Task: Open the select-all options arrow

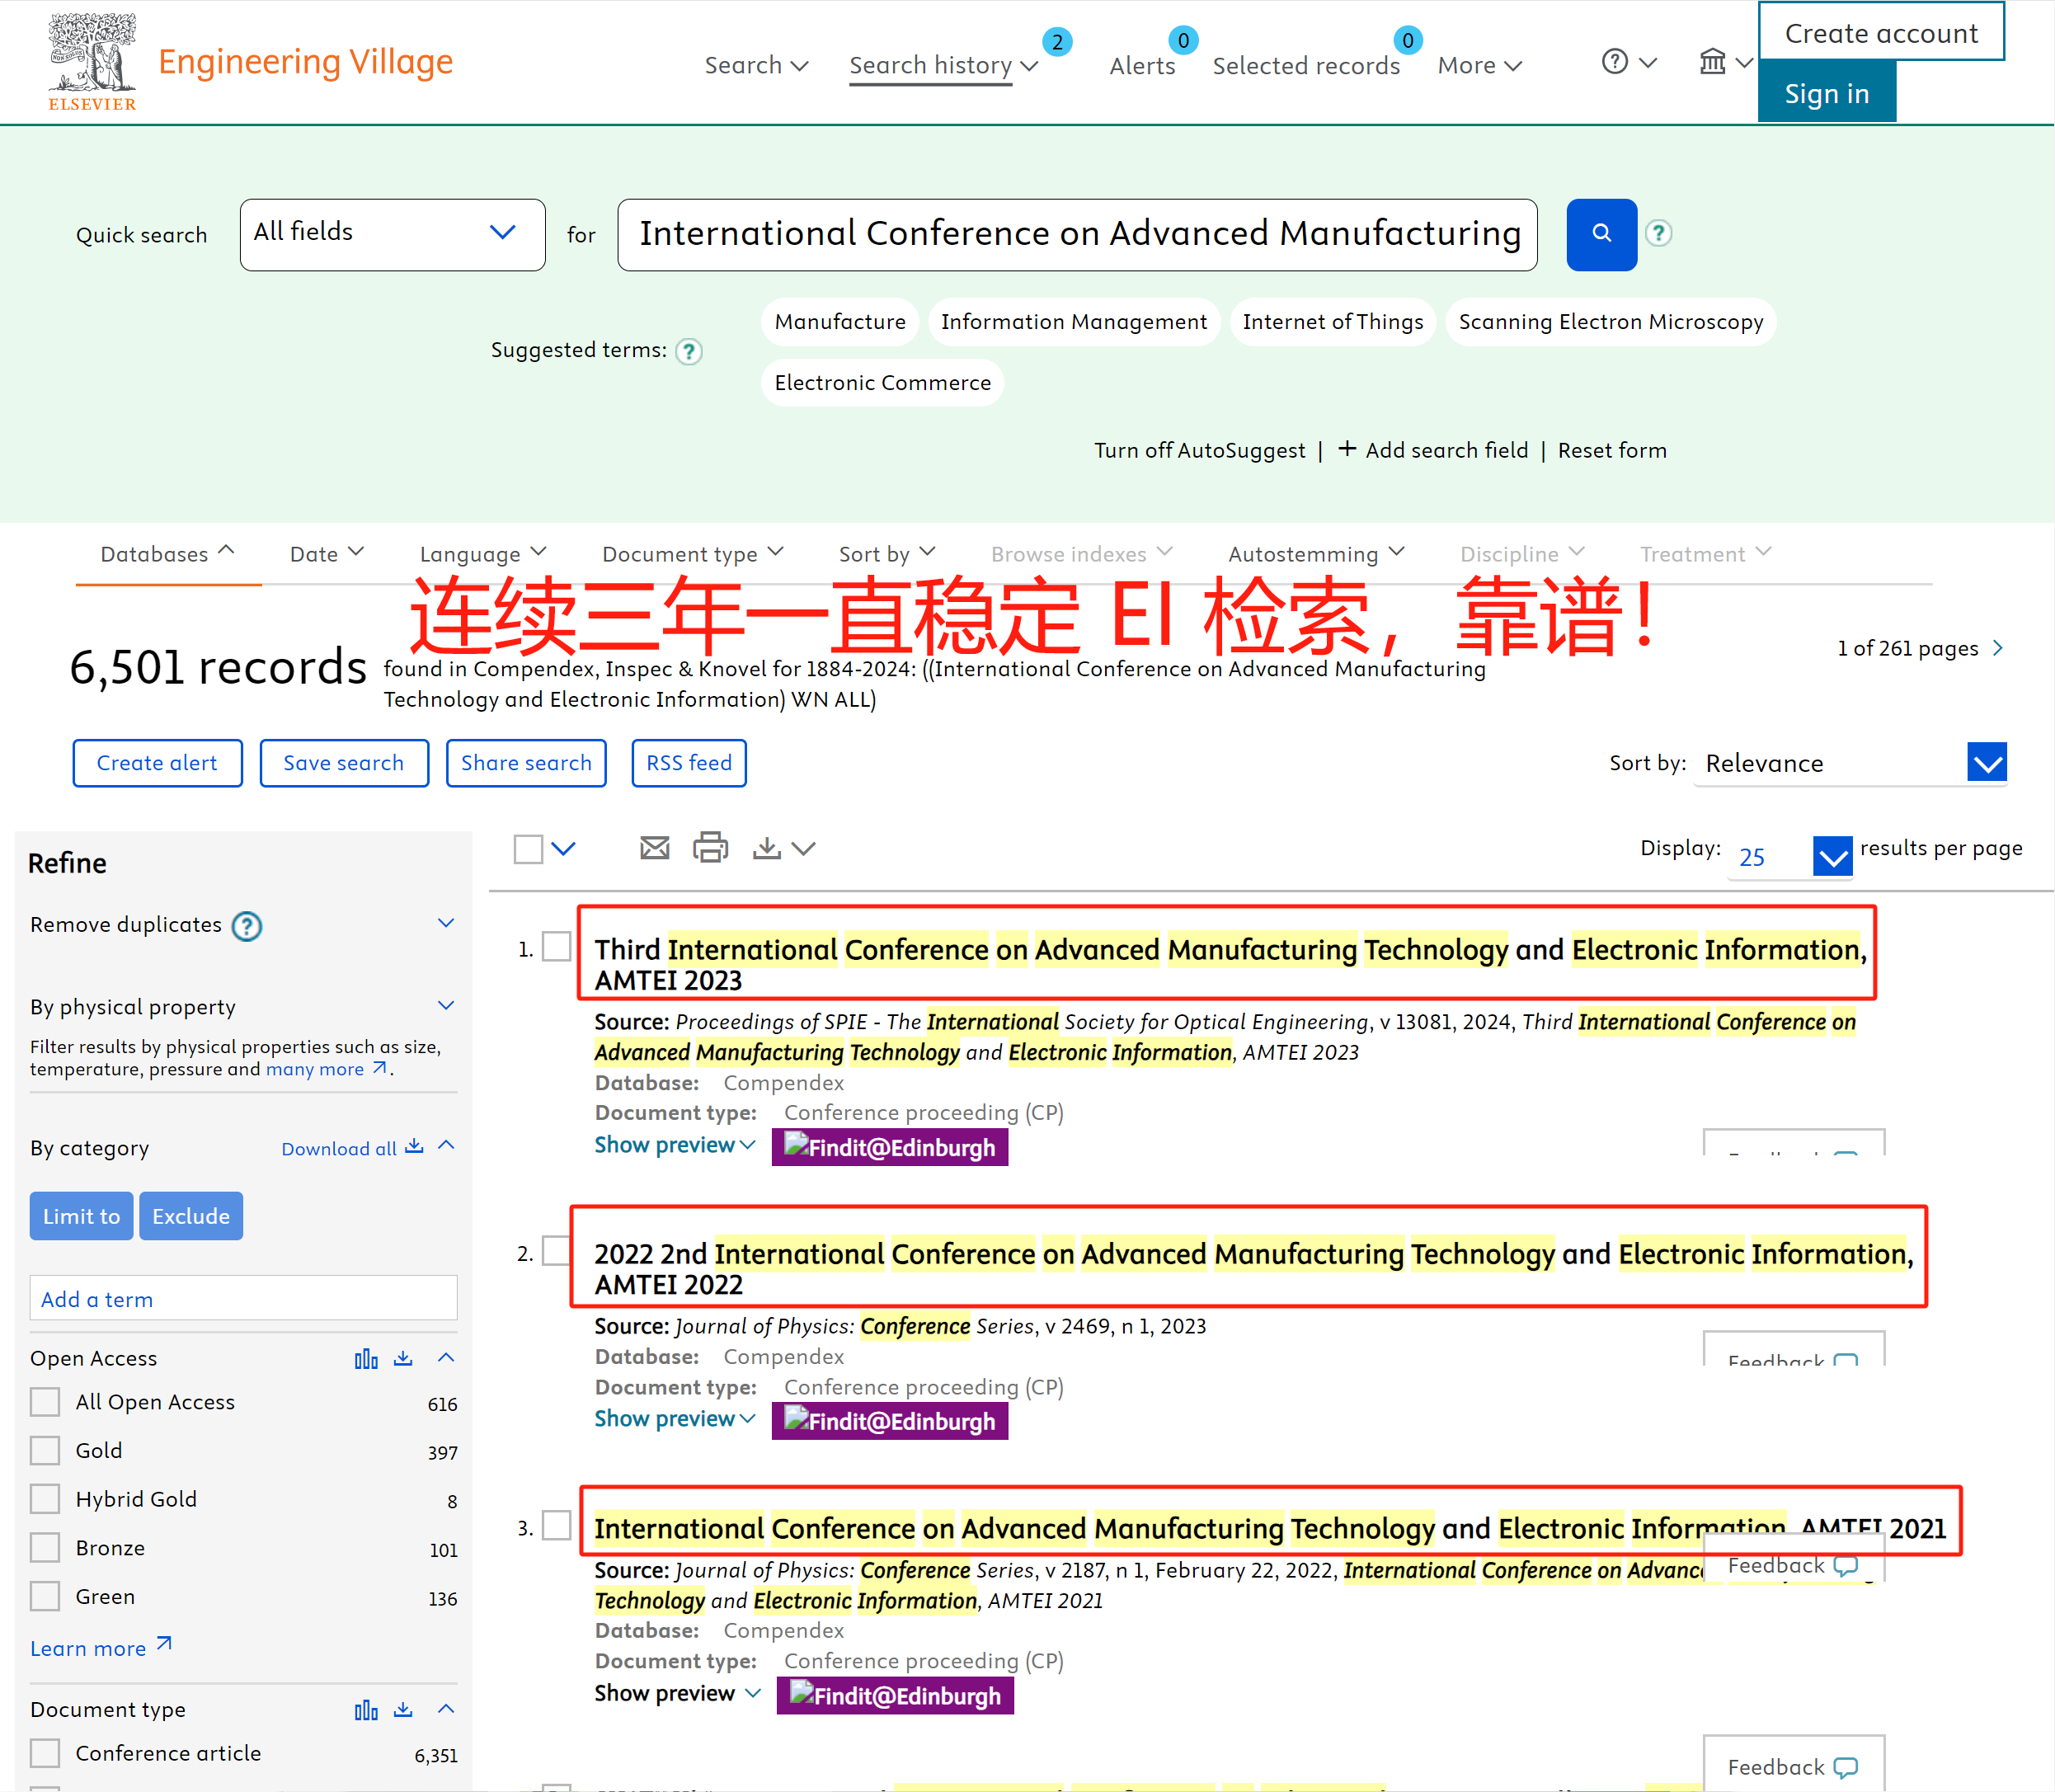Action: (x=564, y=849)
